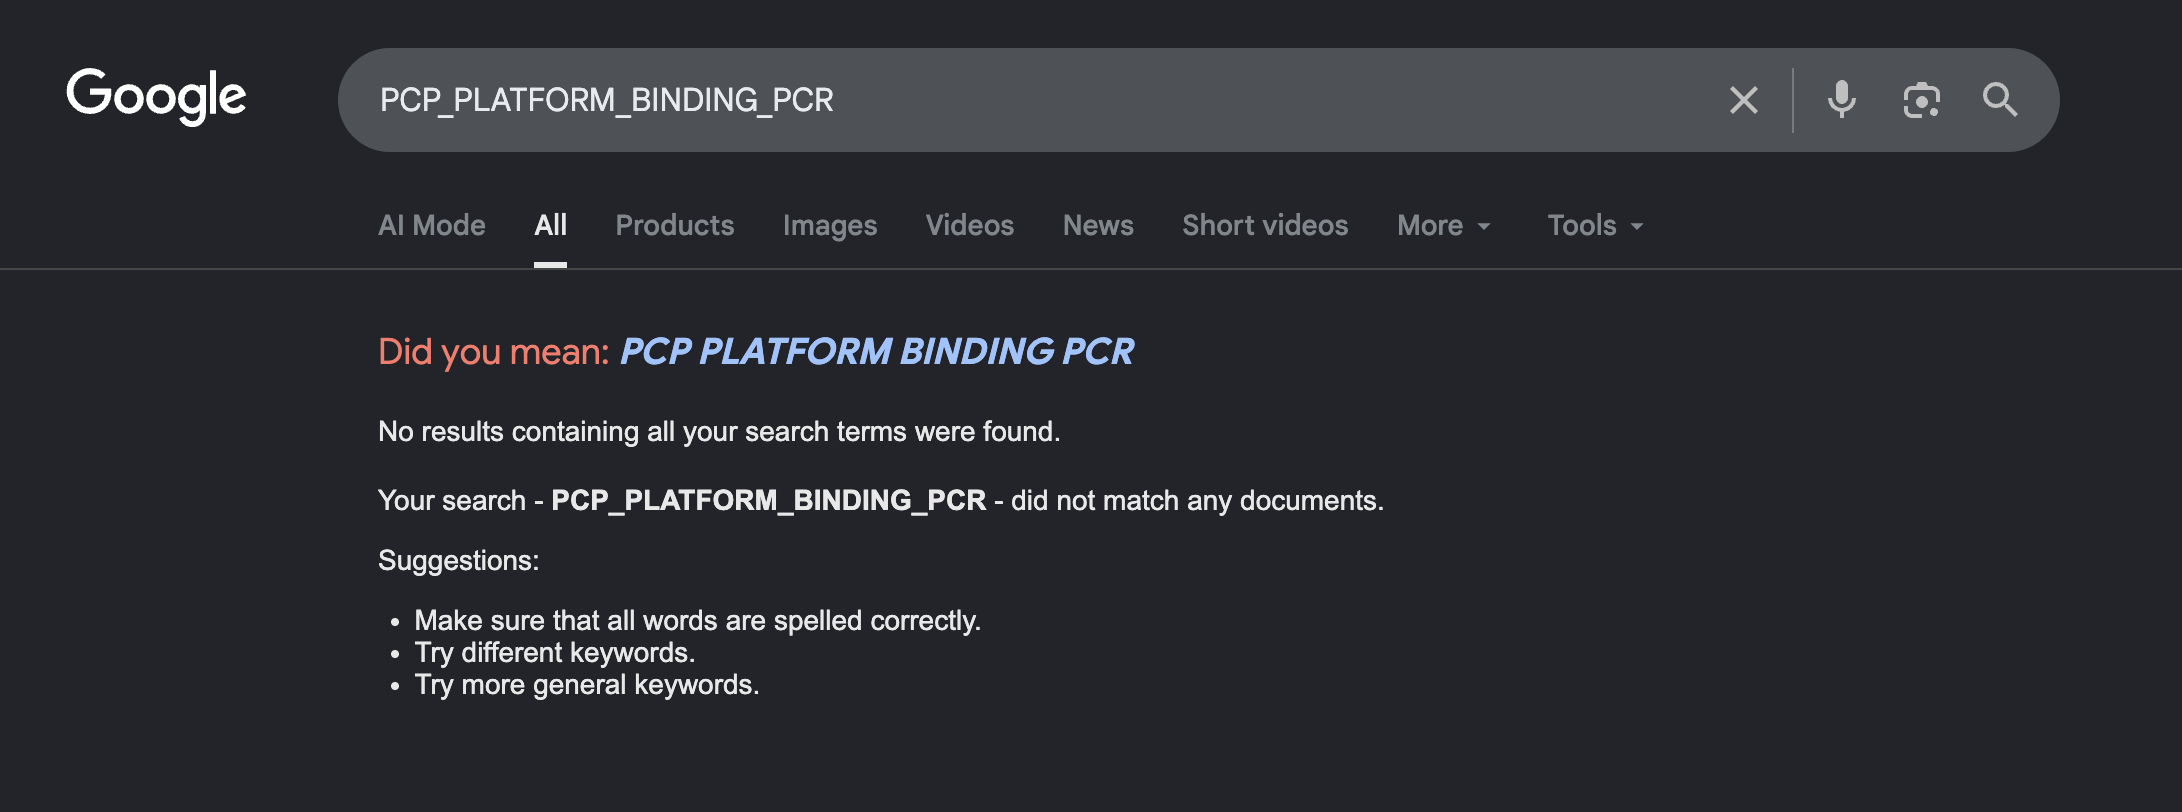View the News results tab

click(1098, 226)
